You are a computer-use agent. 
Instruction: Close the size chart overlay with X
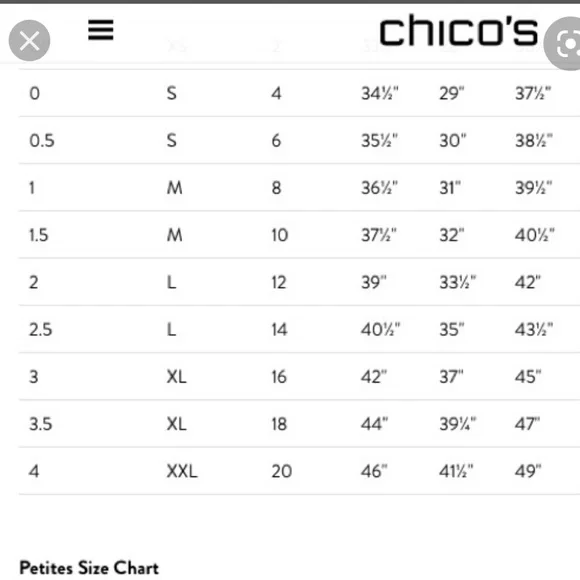click(x=29, y=41)
